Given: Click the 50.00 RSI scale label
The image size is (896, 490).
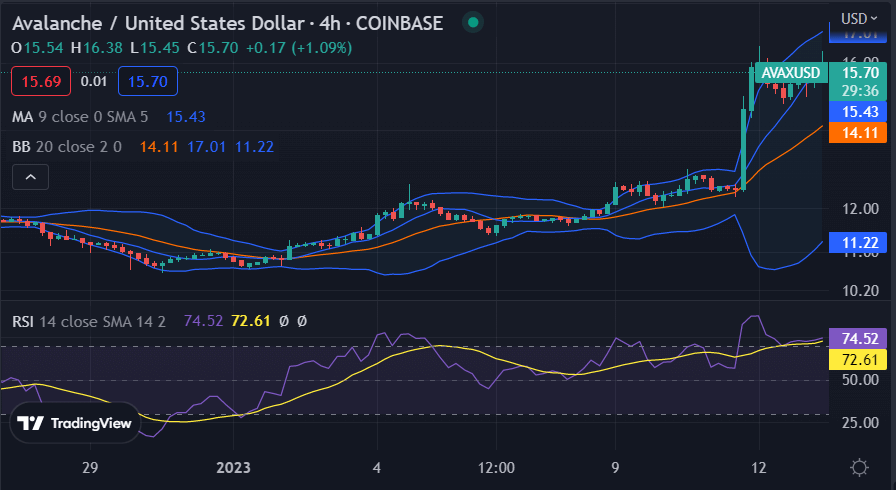Looking at the screenshot, I should [860, 380].
